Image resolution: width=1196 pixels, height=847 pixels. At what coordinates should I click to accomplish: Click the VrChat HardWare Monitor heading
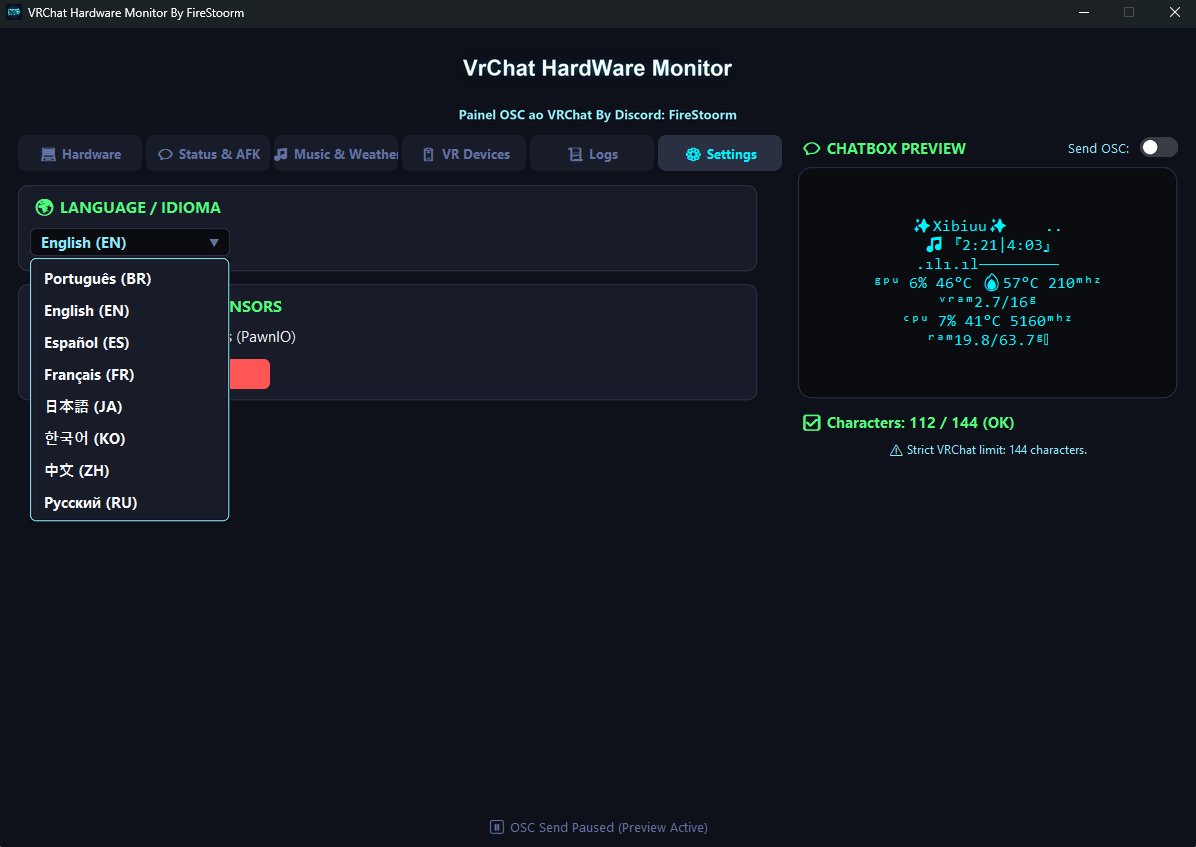click(597, 68)
